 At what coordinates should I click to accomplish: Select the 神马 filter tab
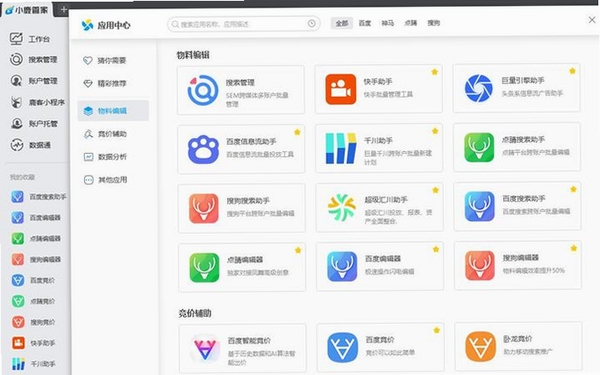tap(388, 23)
